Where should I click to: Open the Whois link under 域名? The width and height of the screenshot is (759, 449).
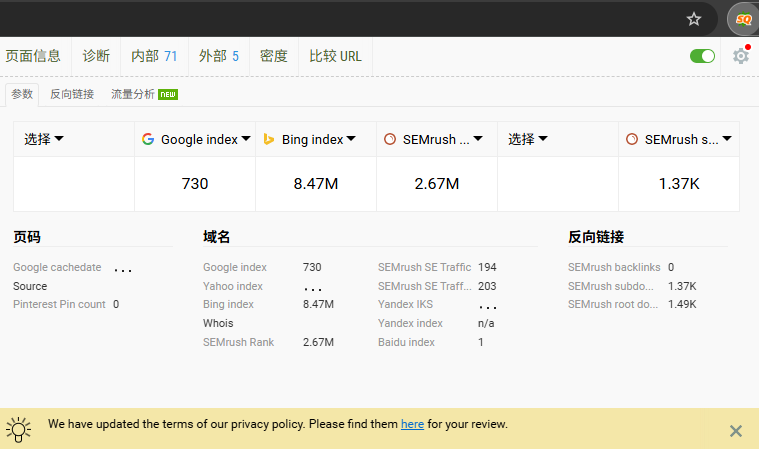point(218,323)
